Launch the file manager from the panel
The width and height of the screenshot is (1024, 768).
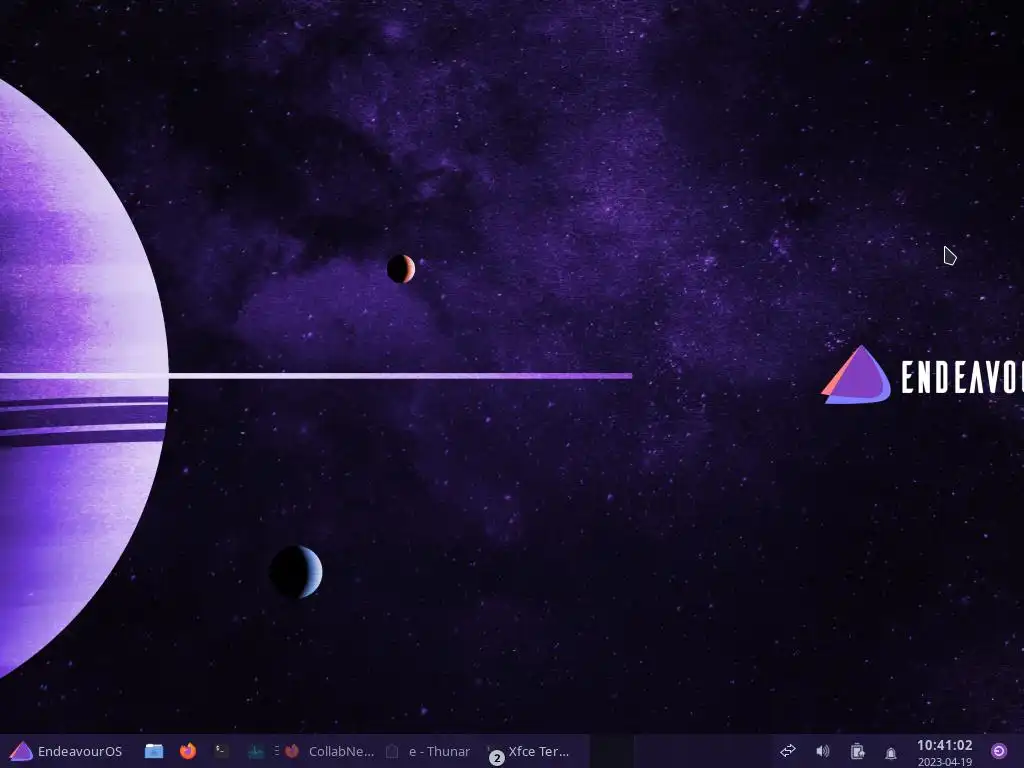click(x=154, y=751)
